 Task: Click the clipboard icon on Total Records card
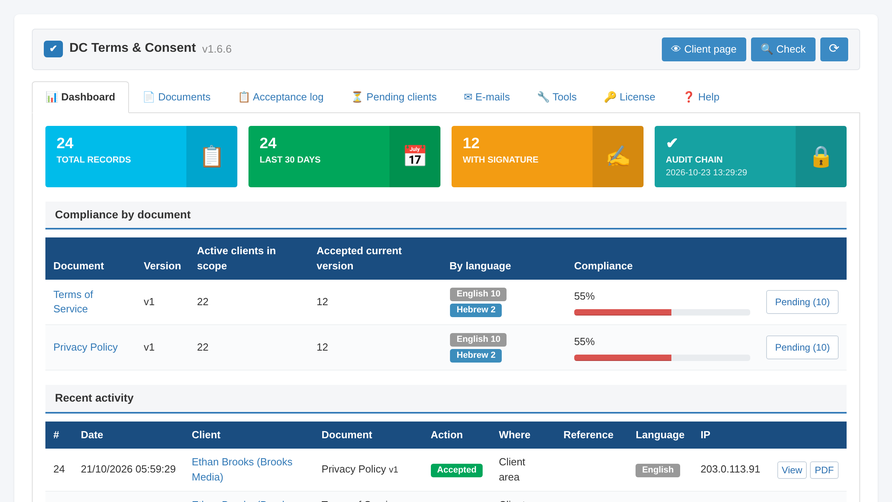[212, 157]
